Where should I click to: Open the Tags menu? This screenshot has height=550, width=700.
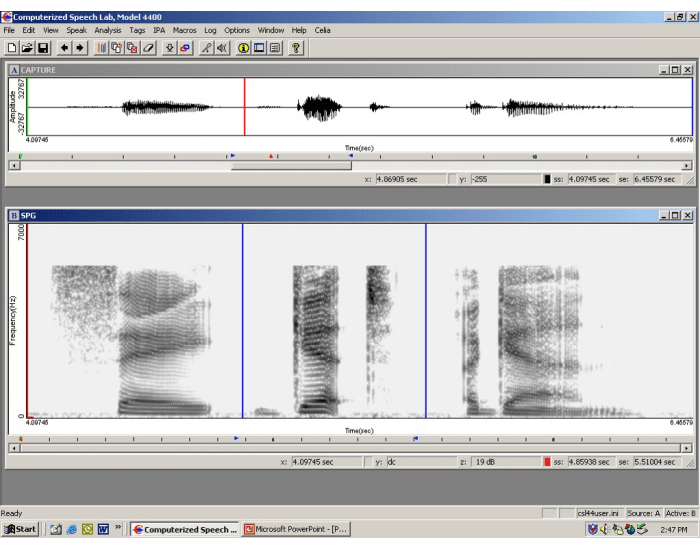[137, 30]
